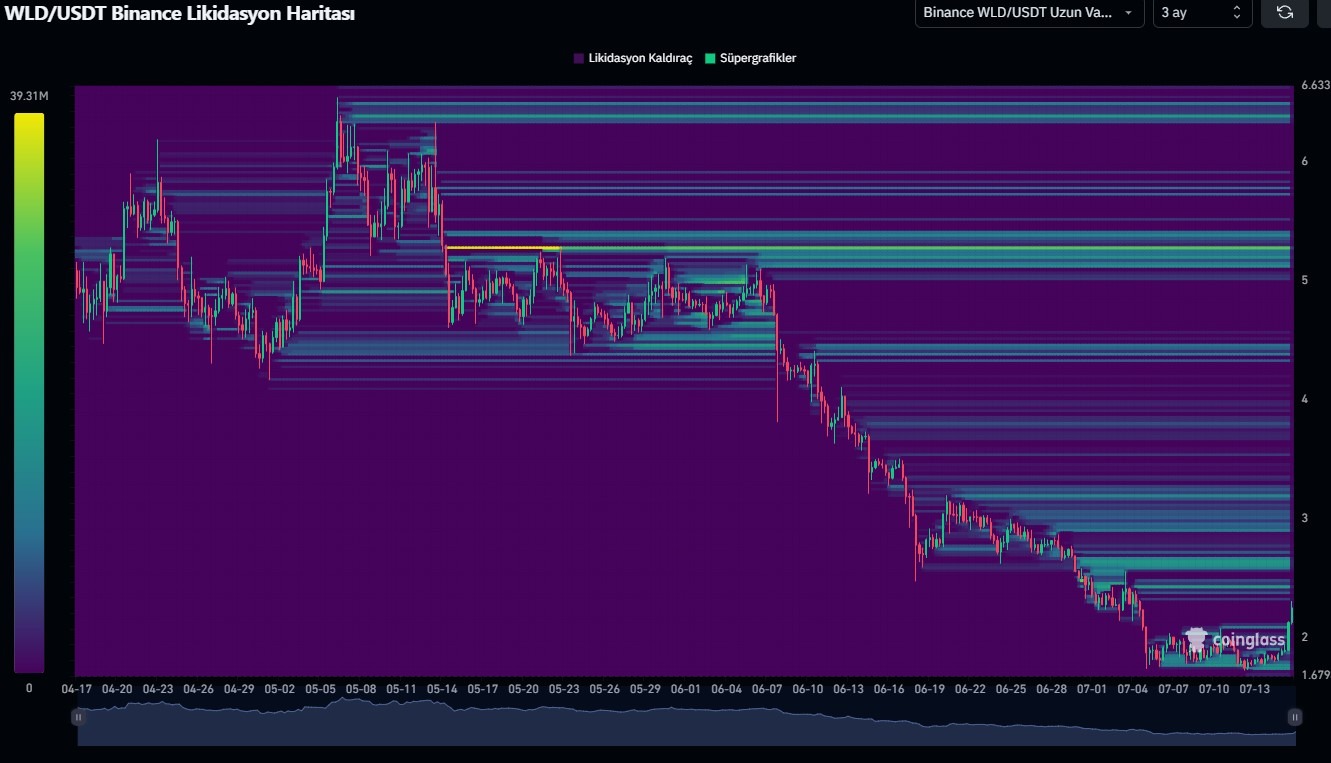Image resolution: width=1331 pixels, height=763 pixels.
Task: Click the green Süpergrafikler legend swatch
Action: pos(711,58)
